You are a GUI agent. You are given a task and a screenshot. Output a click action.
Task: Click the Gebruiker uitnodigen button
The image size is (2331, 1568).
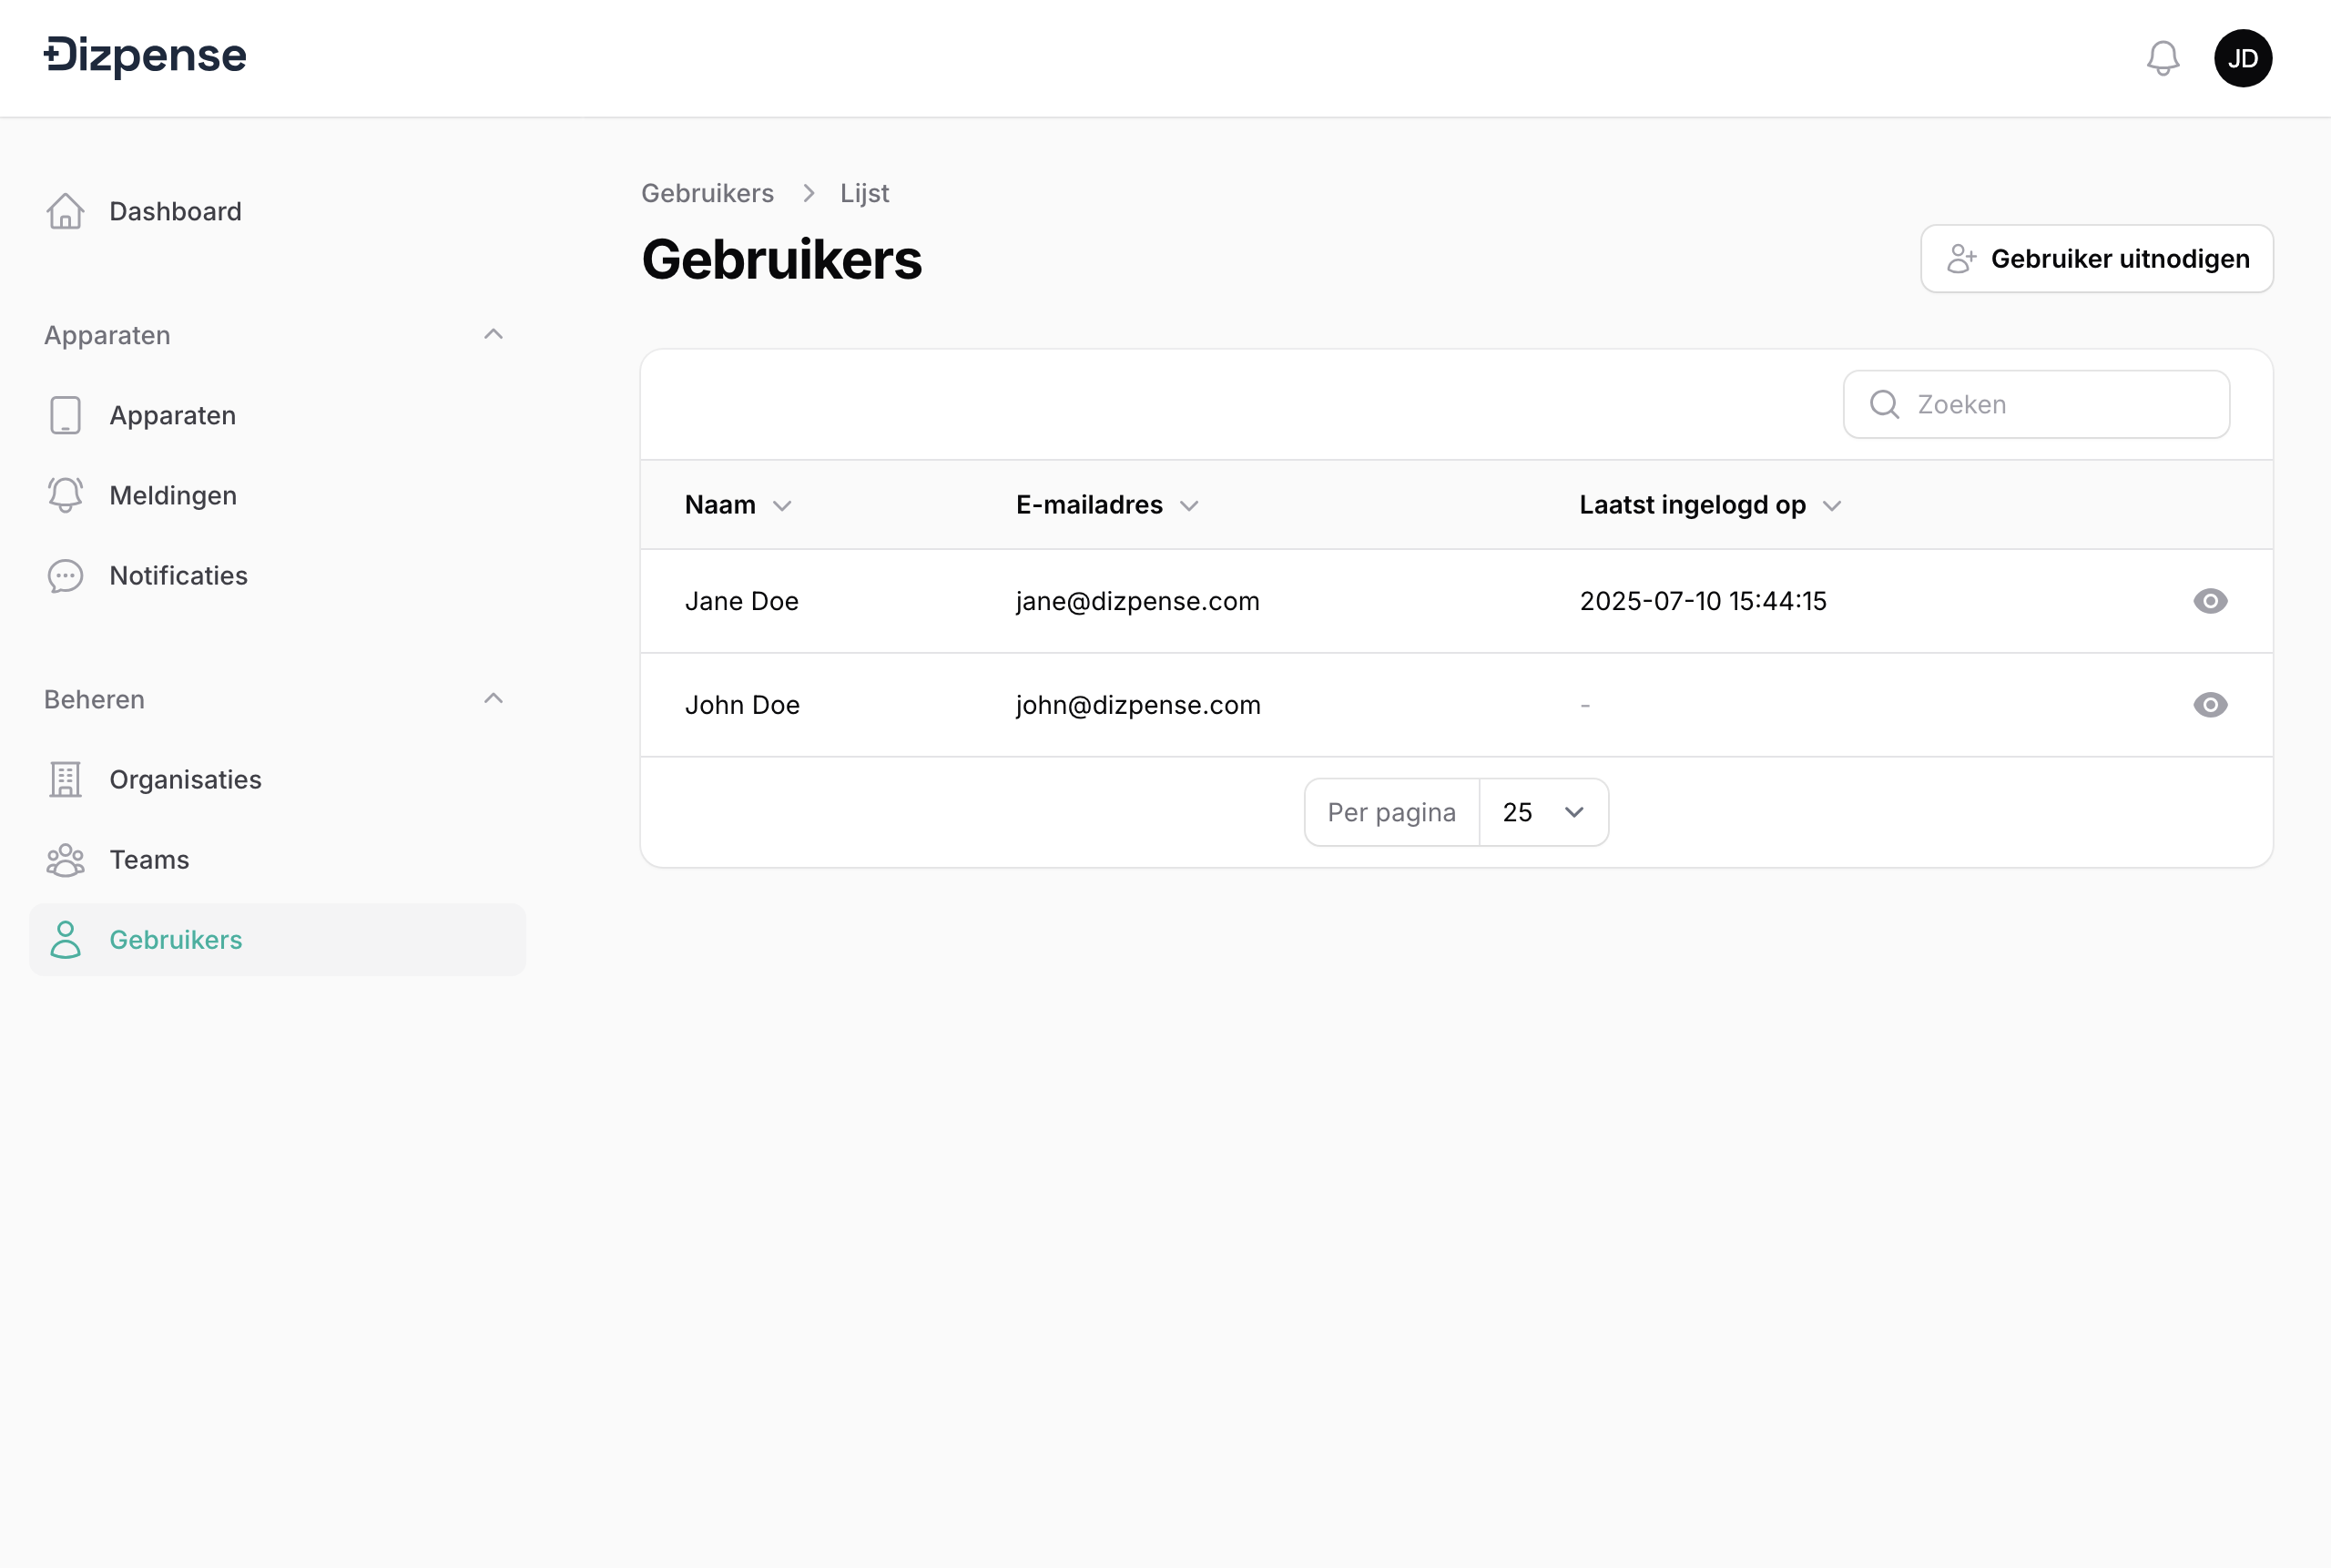(x=2096, y=258)
